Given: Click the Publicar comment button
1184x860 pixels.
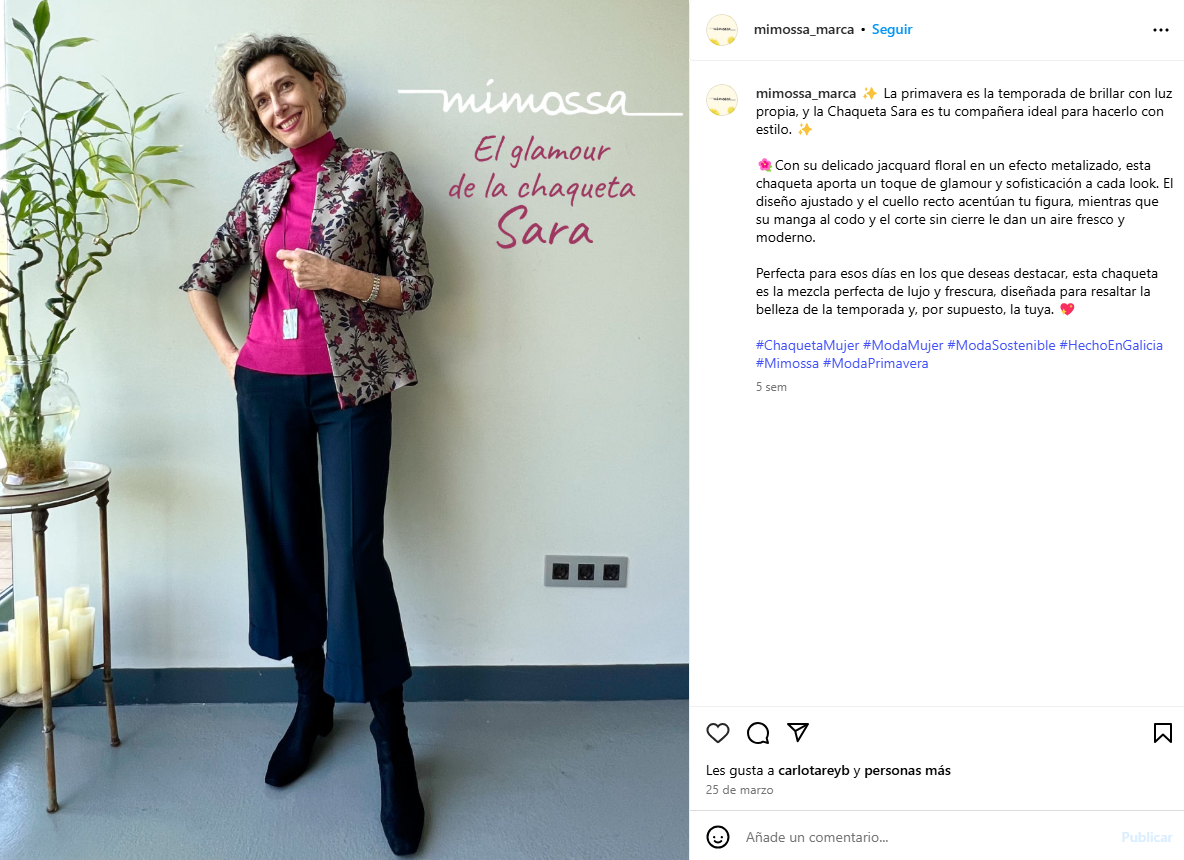Looking at the screenshot, I should tap(1146, 837).
